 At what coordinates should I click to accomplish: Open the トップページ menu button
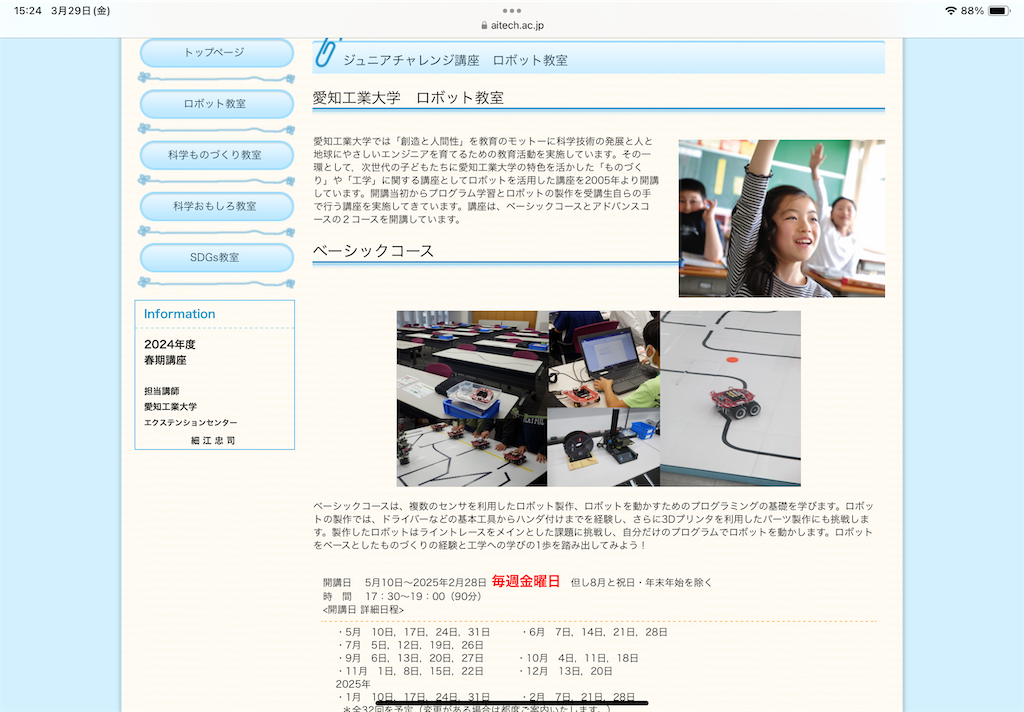pos(216,52)
